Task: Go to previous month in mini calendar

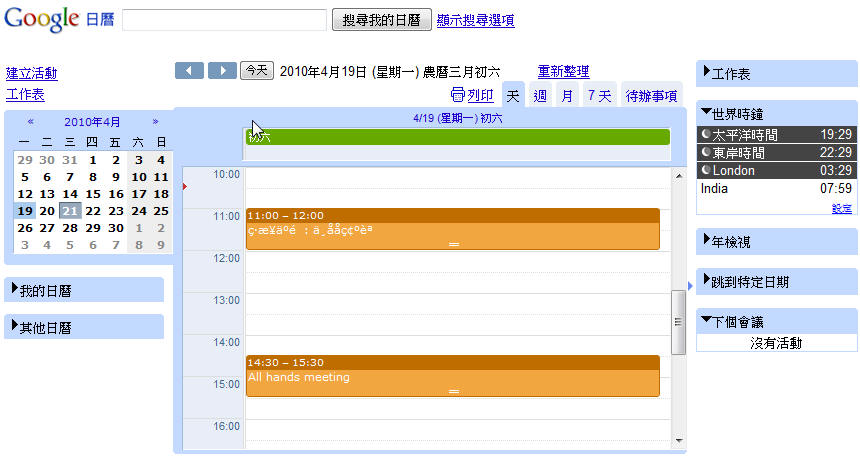Action: (31, 121)
